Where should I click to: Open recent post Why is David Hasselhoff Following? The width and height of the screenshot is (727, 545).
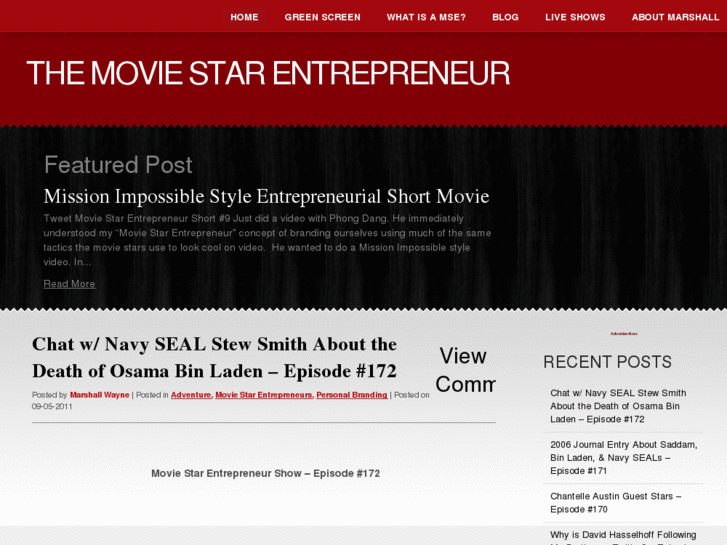623,536
